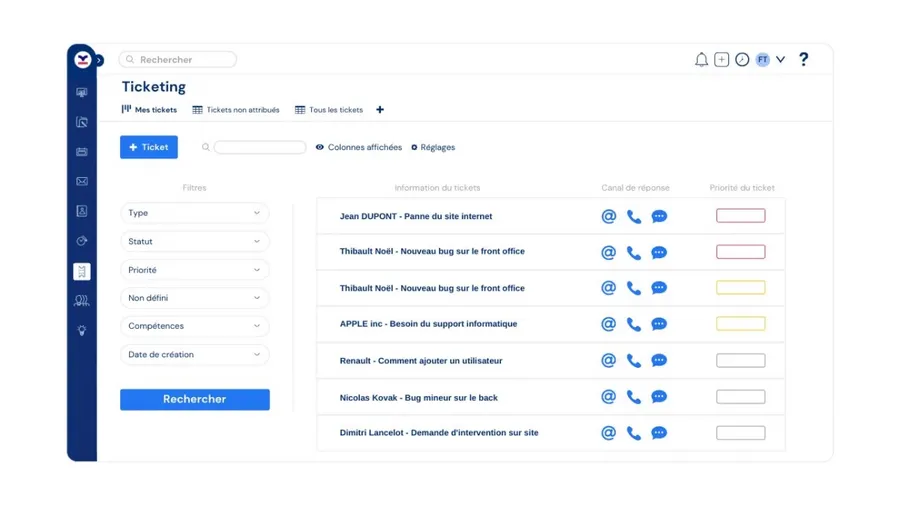Click email icon for Jean DUPONT ticket

pos(608,216)
